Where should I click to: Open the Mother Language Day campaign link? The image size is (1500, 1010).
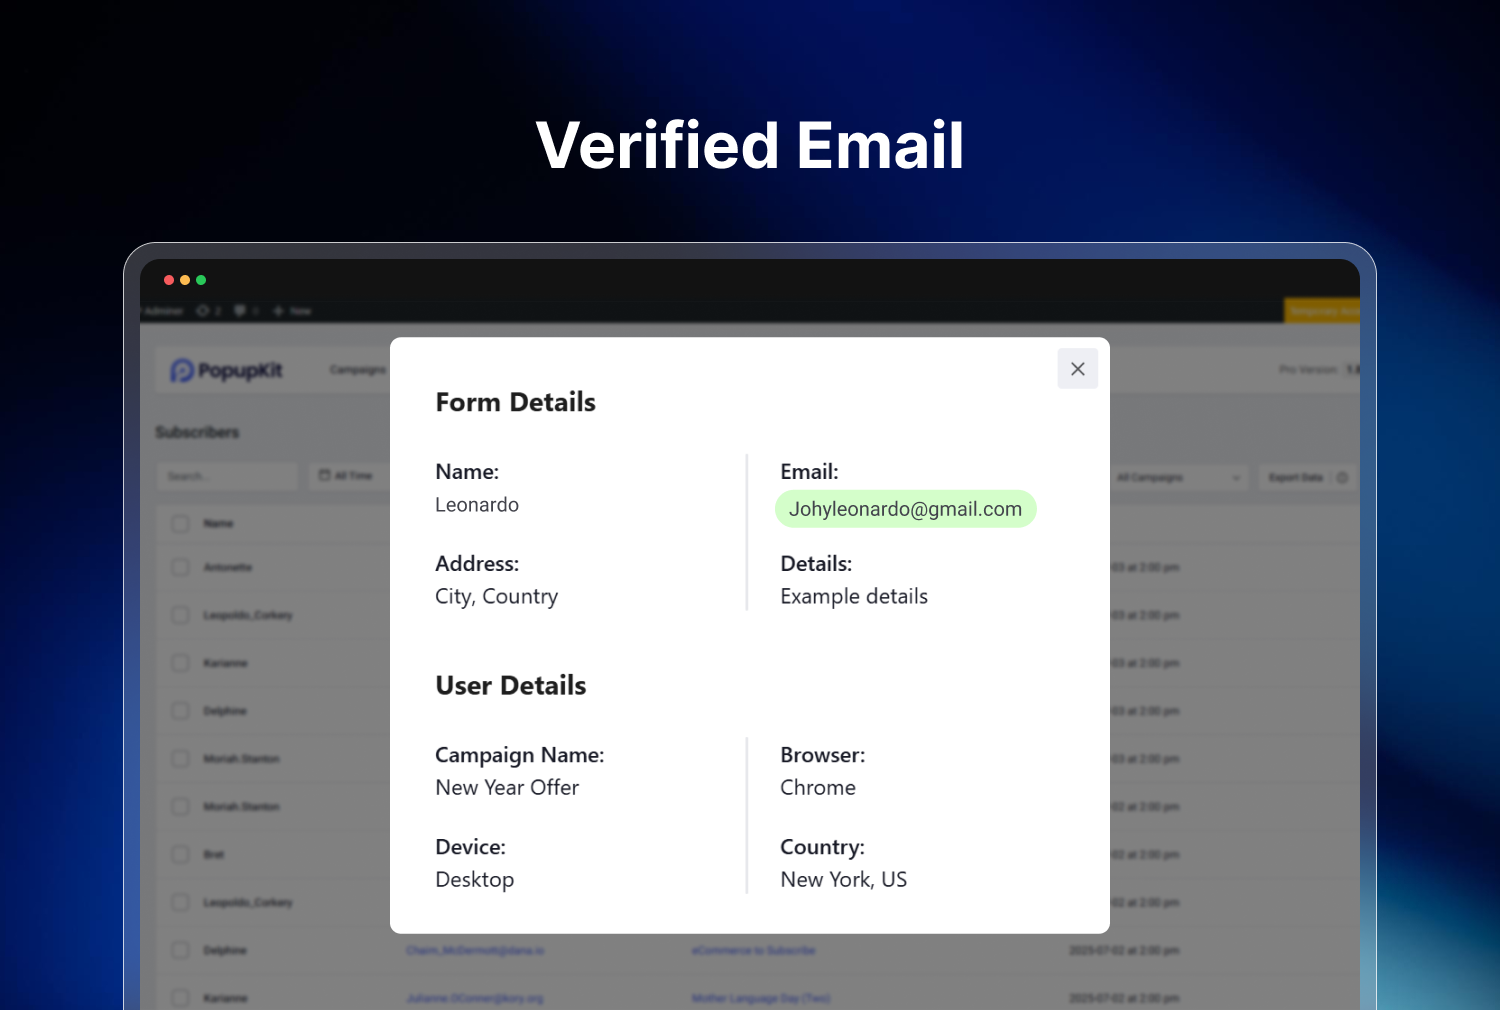click(760, 997)
